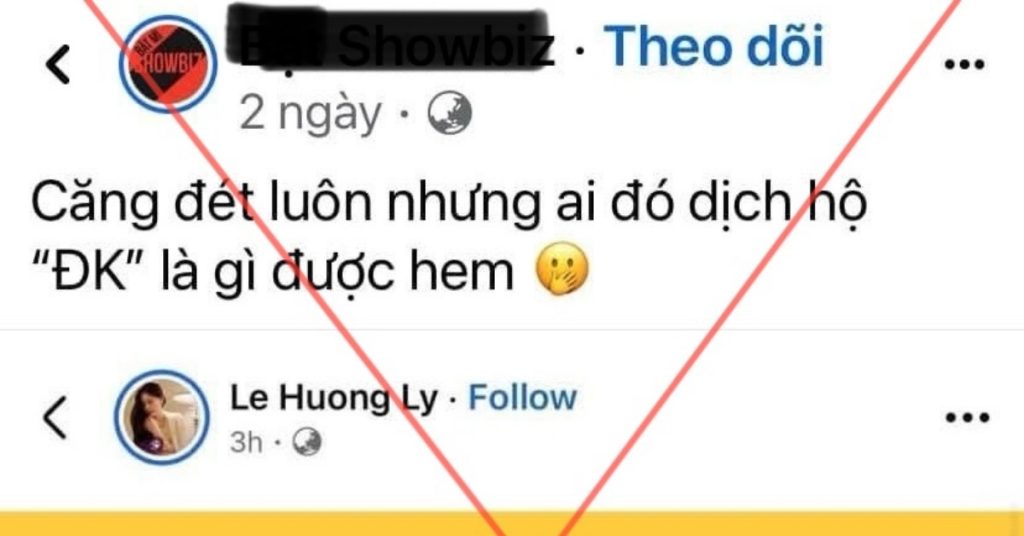Click the yellow banner at the bottom
This screenshot has height=536, width=1024.
click(512, 524)
